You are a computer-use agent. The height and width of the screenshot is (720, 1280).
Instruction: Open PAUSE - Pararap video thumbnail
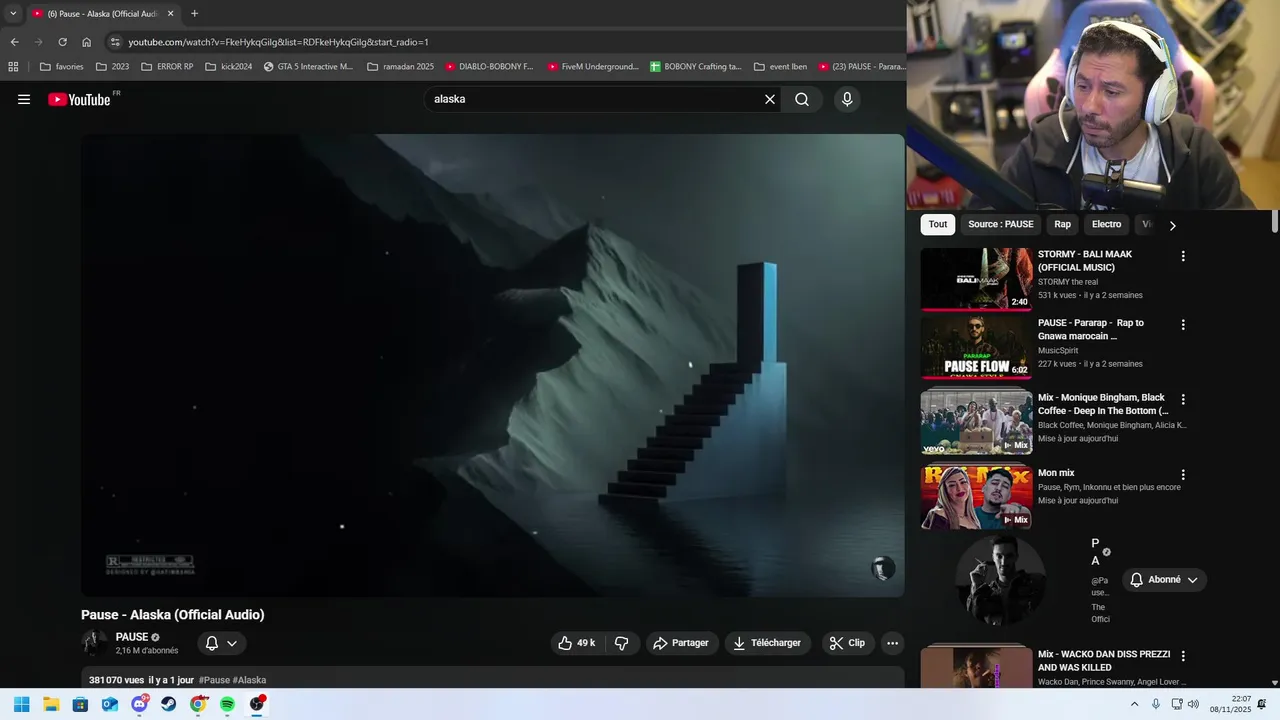(x=976, y=347)
